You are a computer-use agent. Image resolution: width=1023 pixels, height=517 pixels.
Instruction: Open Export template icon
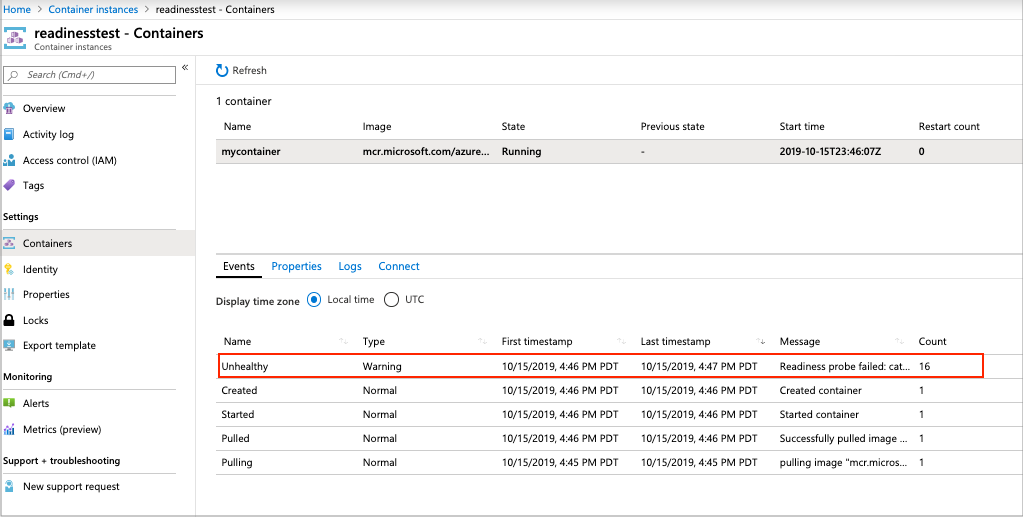pos(10,345)
